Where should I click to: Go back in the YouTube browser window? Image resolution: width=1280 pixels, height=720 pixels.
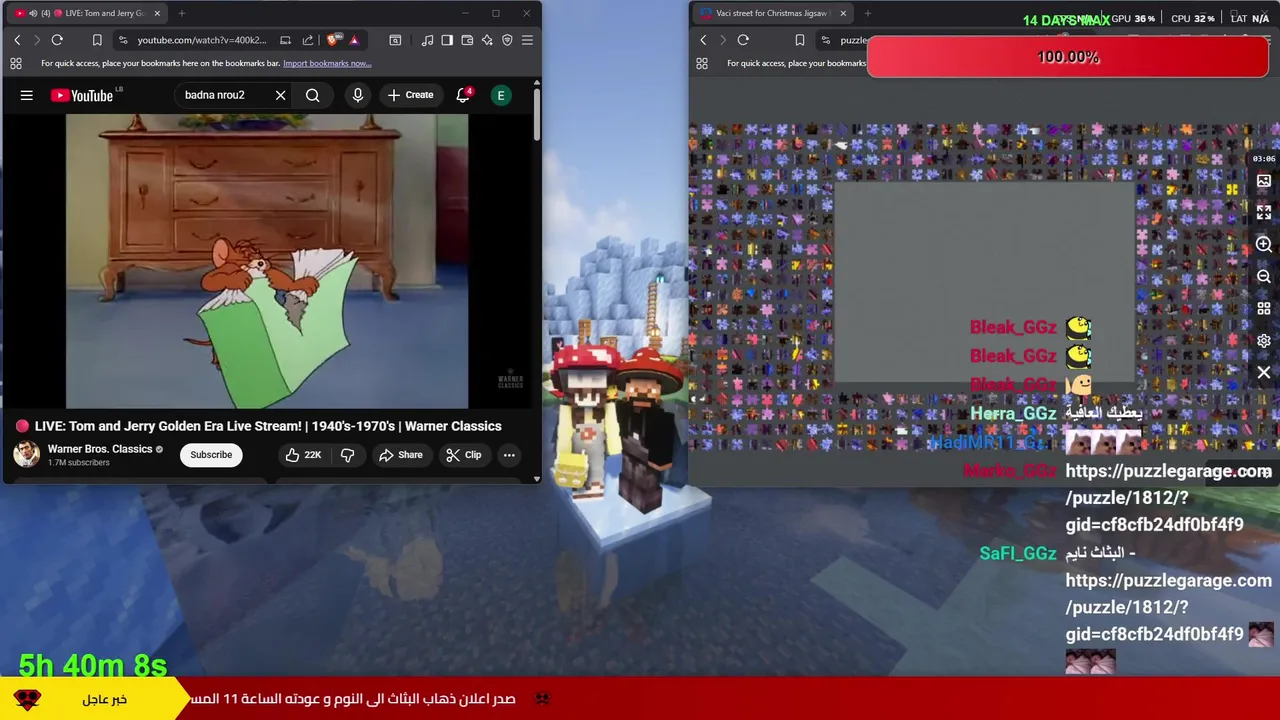(17, 40)
